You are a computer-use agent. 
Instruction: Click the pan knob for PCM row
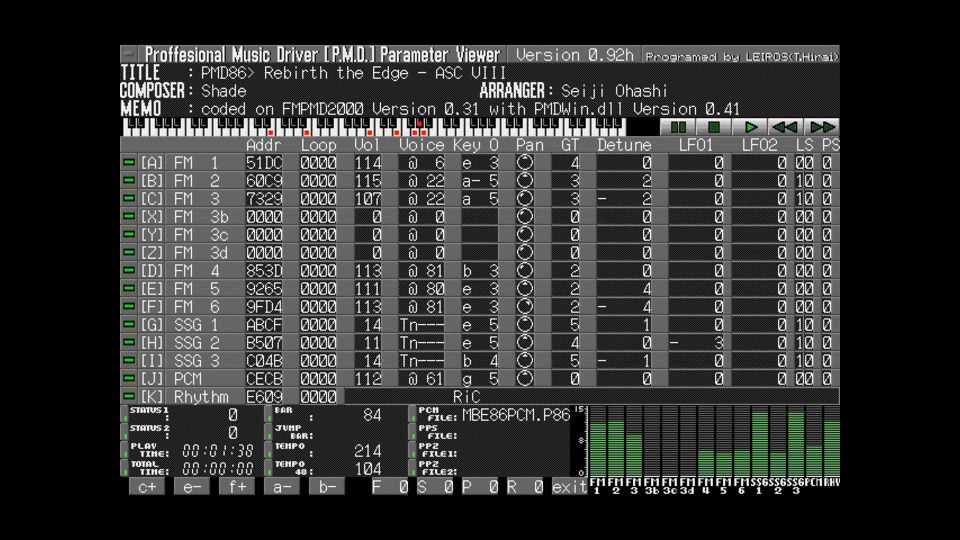[525, 378]
